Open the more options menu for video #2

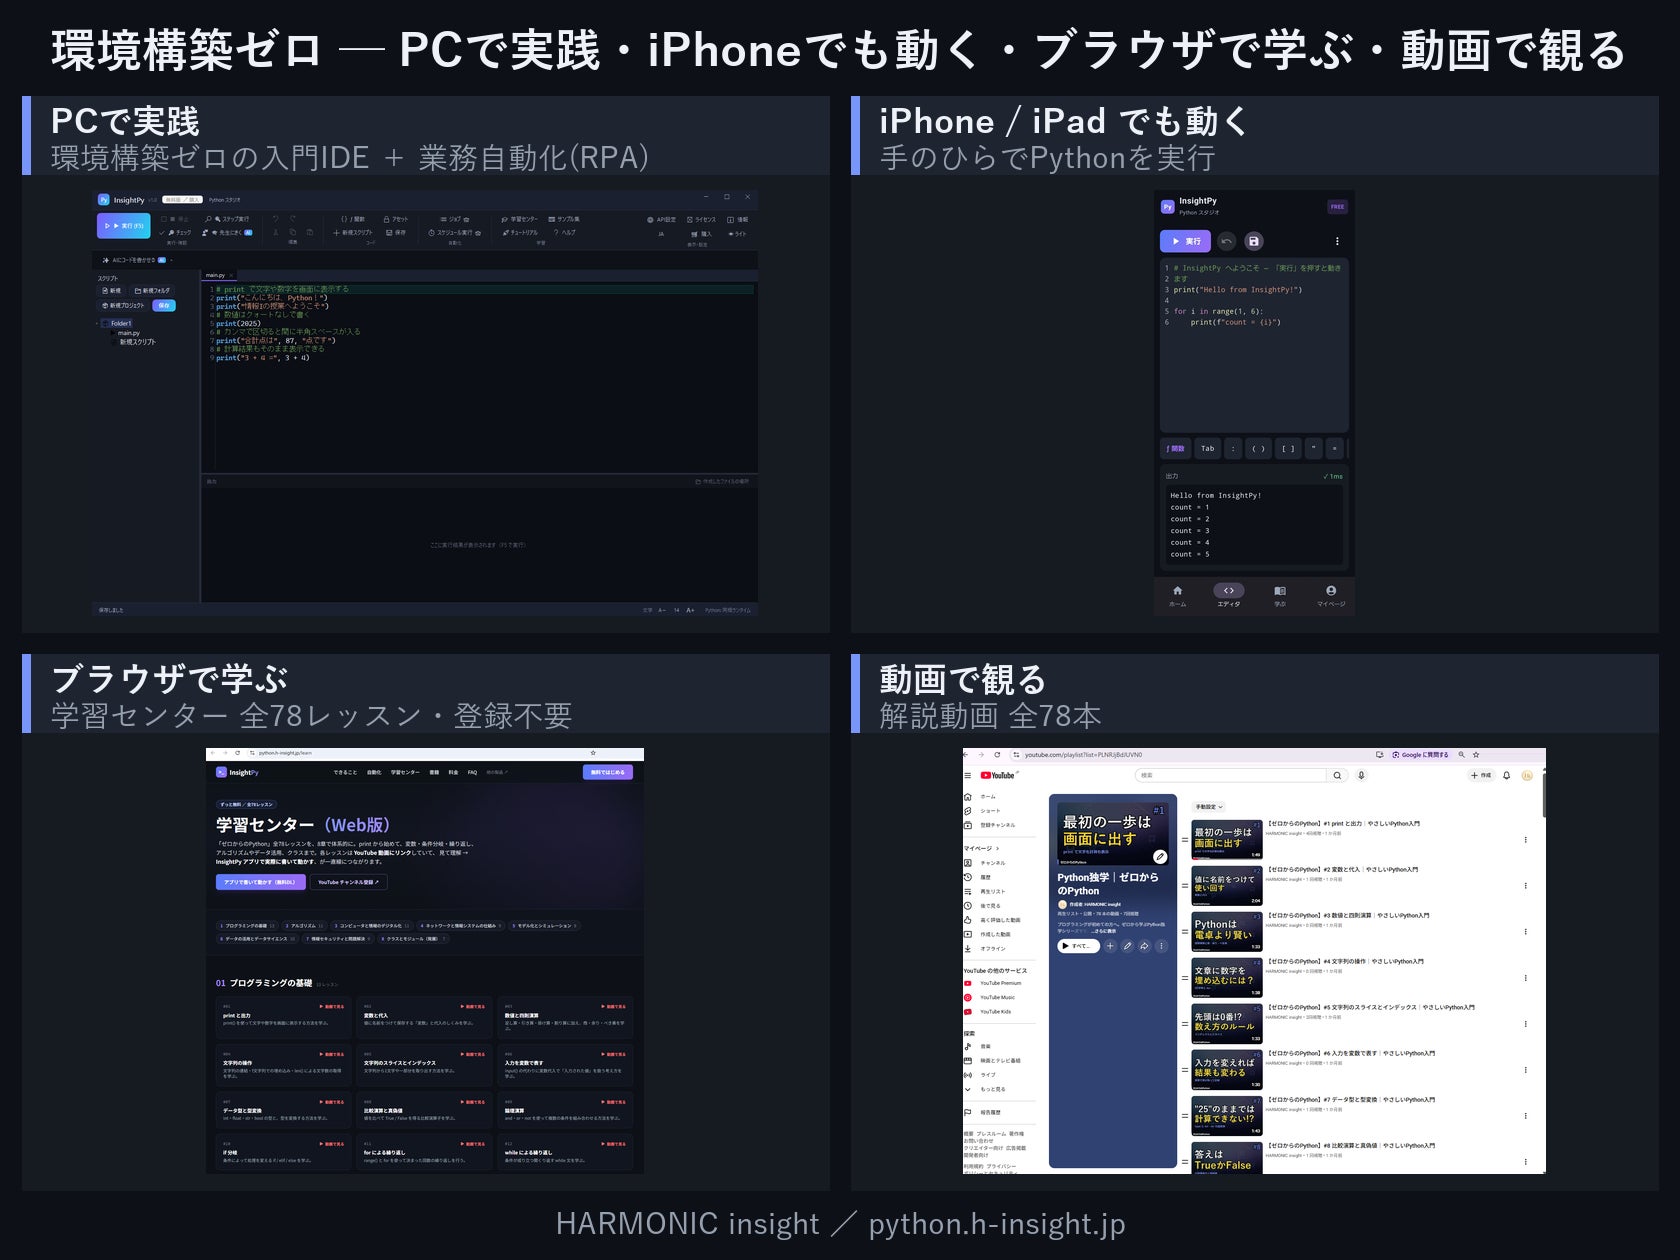[x=1525, y=886]
